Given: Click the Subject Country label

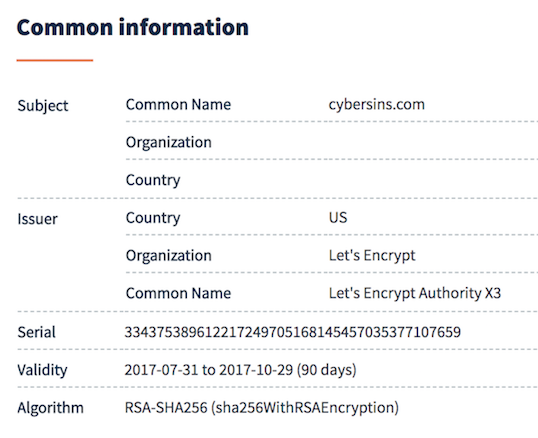Looking at the screenshot, I should coord(153,180).
